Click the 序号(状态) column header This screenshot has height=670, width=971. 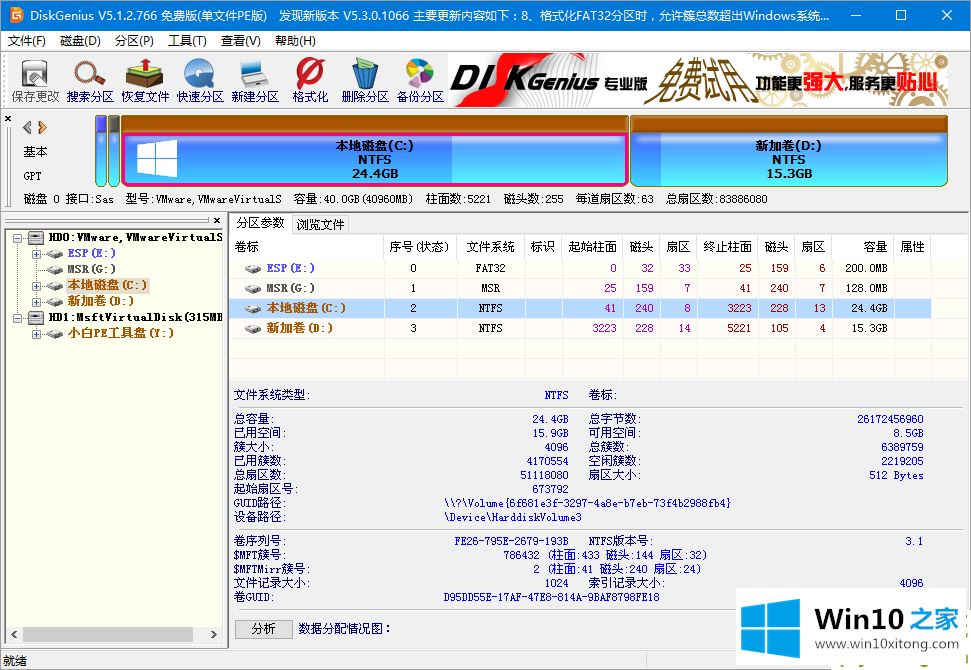click(x=420, y=246)
